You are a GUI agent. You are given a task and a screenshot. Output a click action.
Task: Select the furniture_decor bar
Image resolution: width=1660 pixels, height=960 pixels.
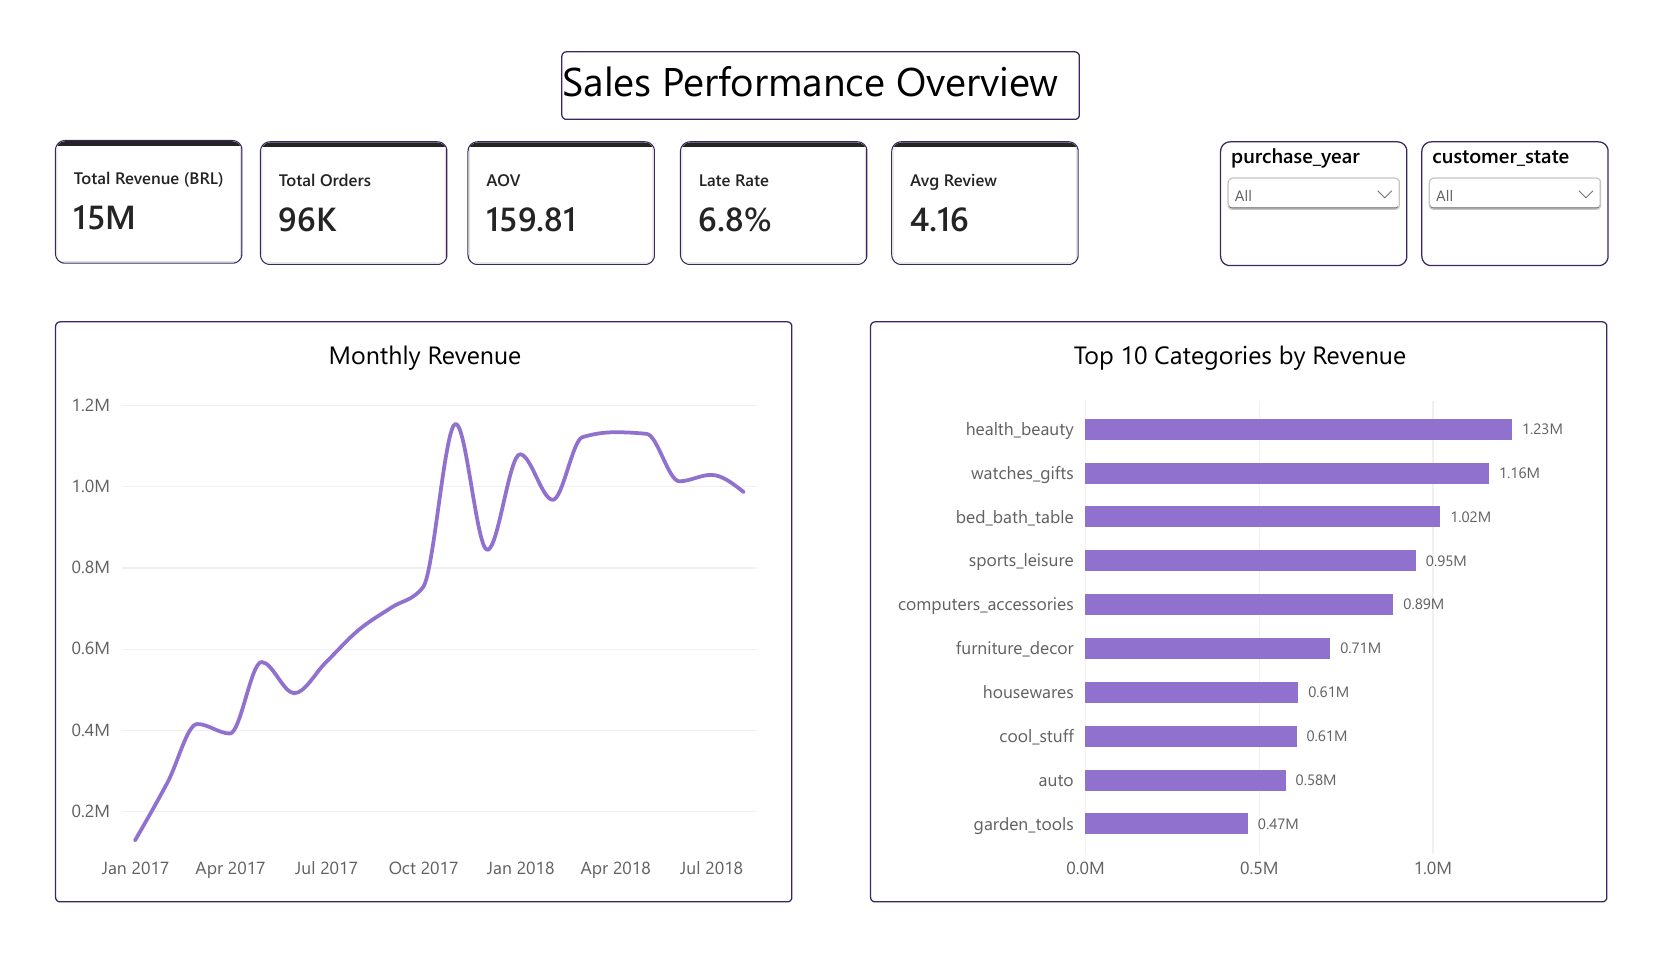point(1207,648)
